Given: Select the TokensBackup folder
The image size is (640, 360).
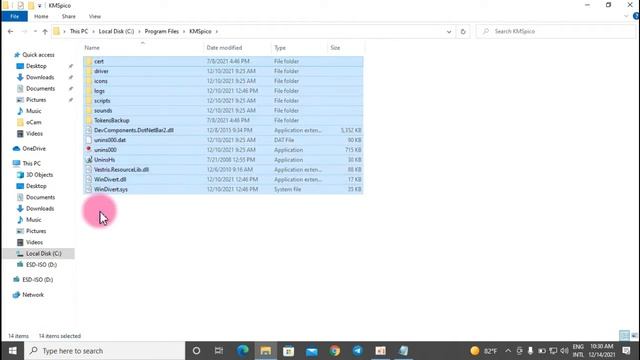Looking at the screenshot, I should tap(223, 120).
